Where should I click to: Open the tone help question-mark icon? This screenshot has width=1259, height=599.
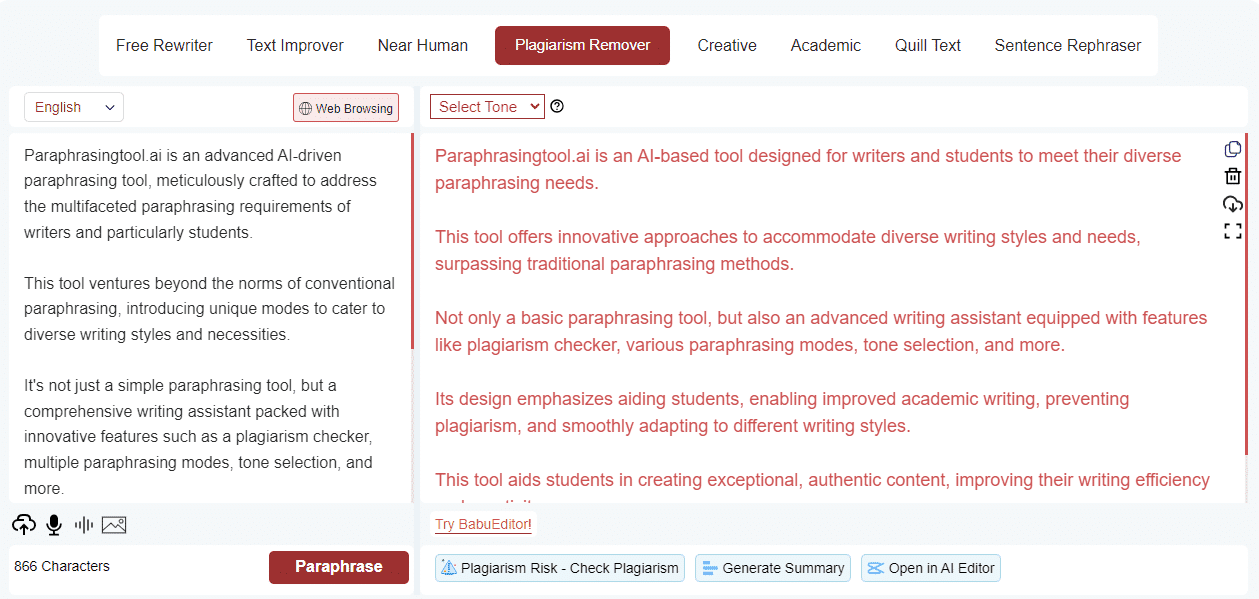coord(557,106)
